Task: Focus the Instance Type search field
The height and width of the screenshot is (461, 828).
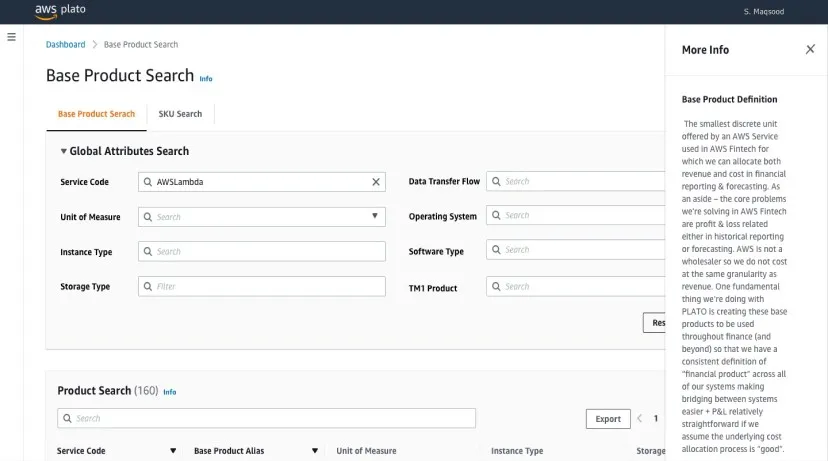Action: click(x=262, y=251)
